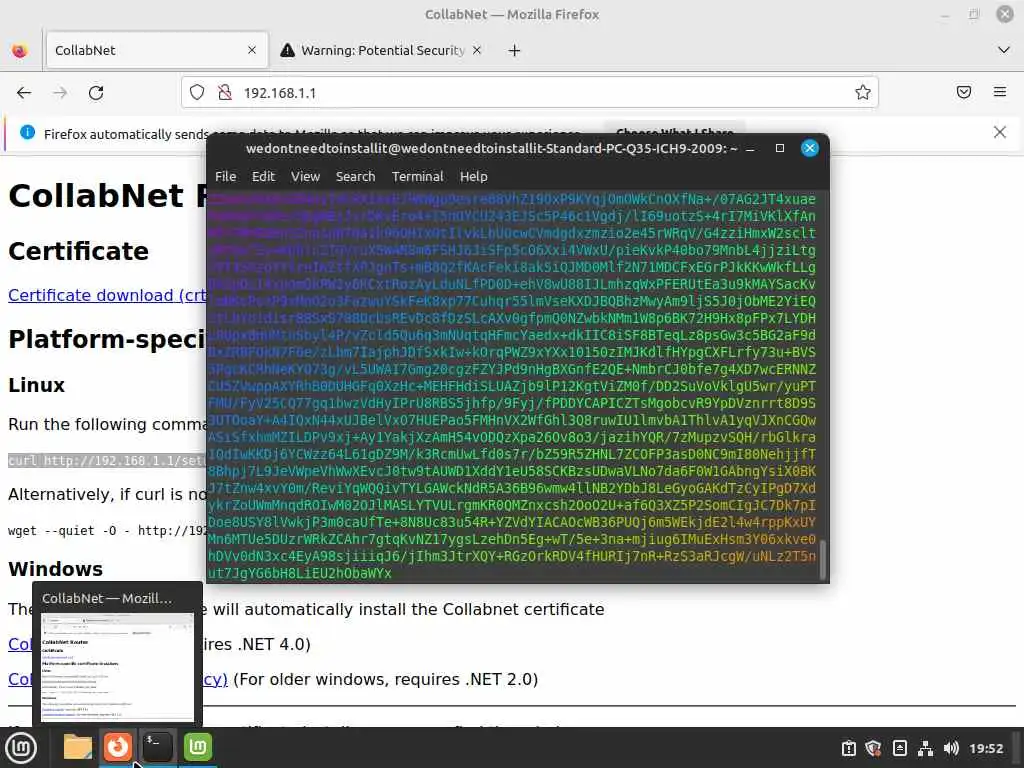This screenshot has height=768, width=1024.
Task: Dismiss the Firefox data notification bar
Action: pyautogui.click(x=999, y=133)
